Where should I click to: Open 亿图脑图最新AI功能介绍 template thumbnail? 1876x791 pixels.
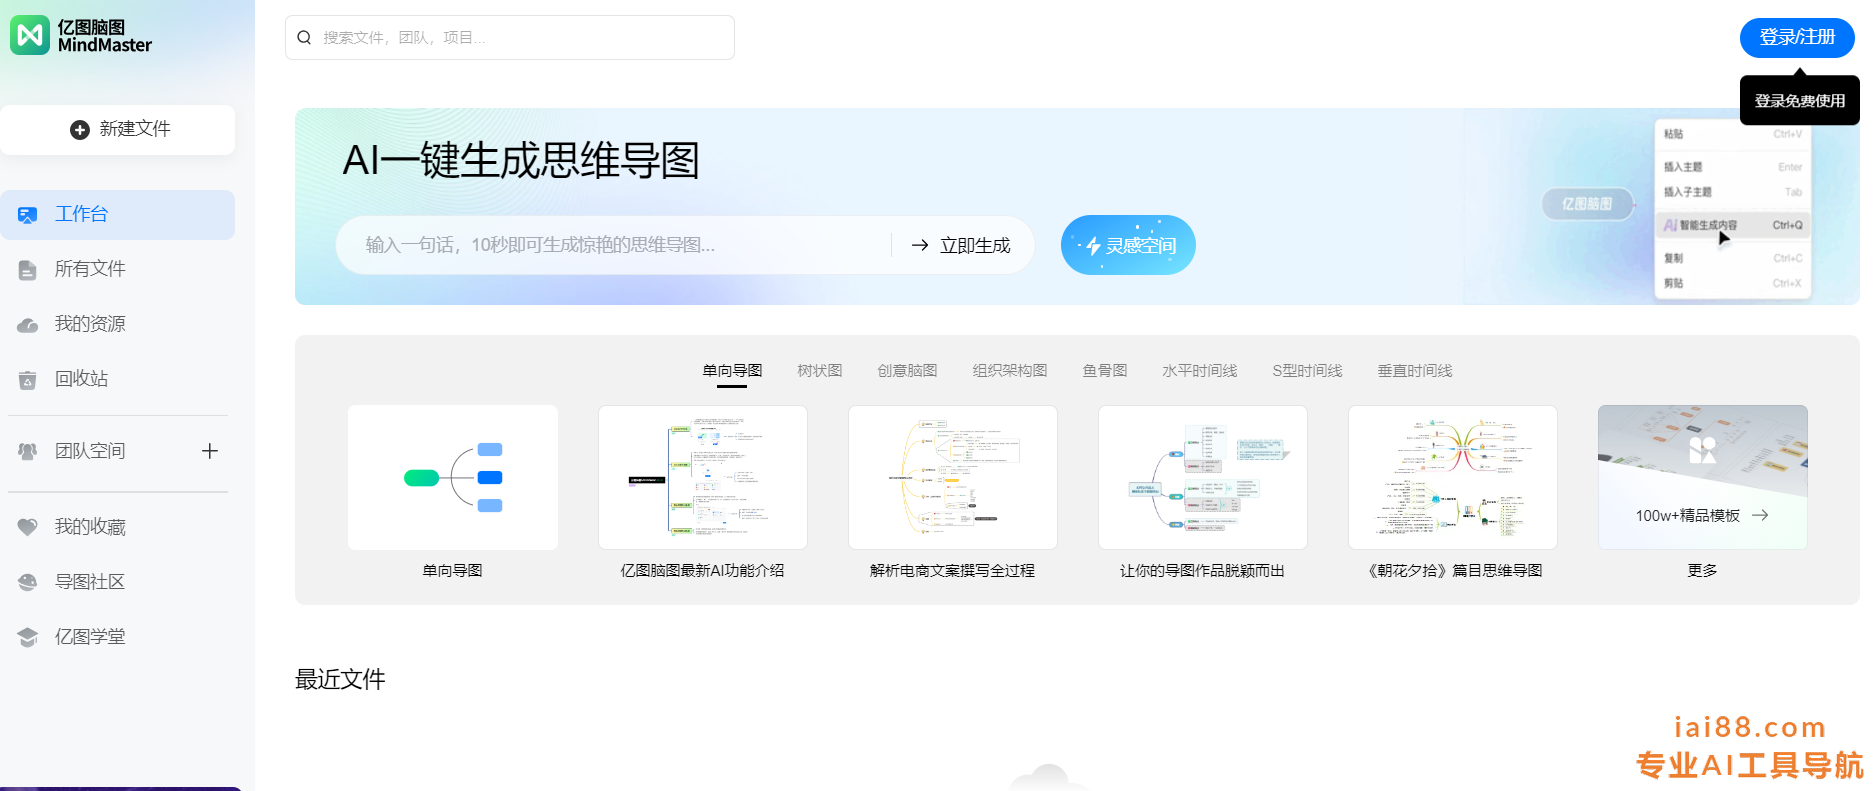pos(703,478)
